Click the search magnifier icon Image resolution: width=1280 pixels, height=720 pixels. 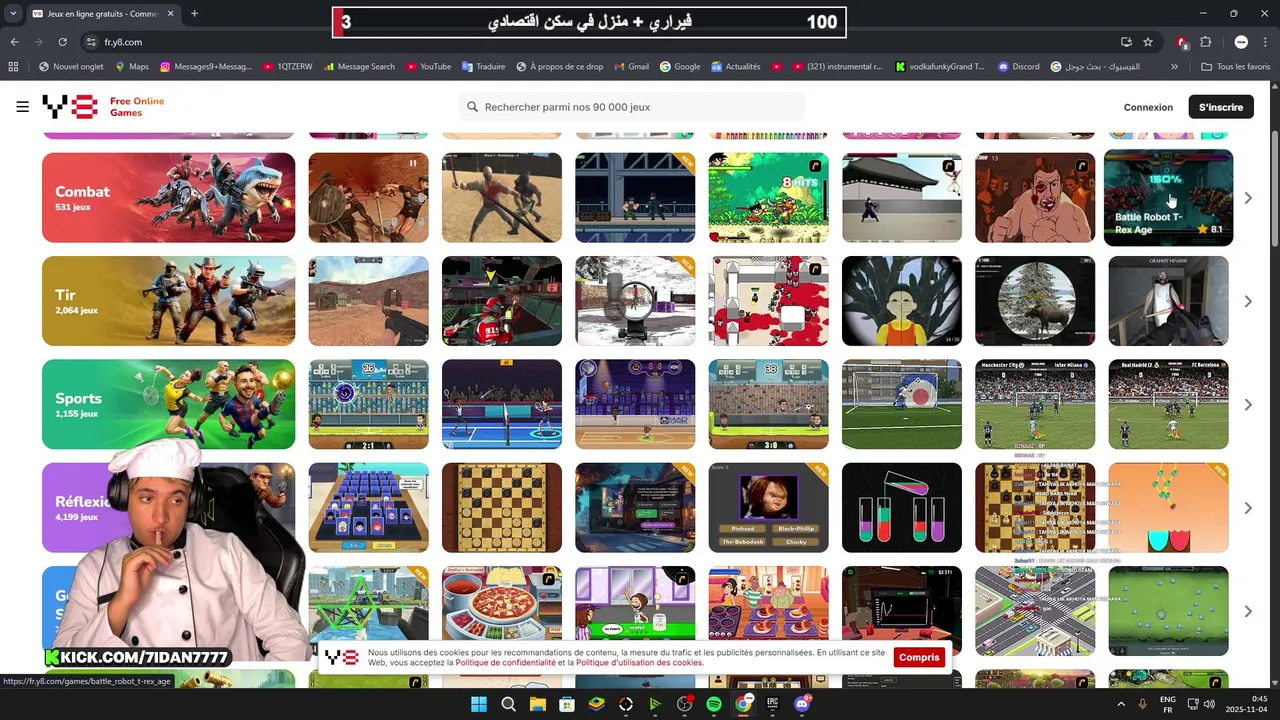[x=473, y=107]
